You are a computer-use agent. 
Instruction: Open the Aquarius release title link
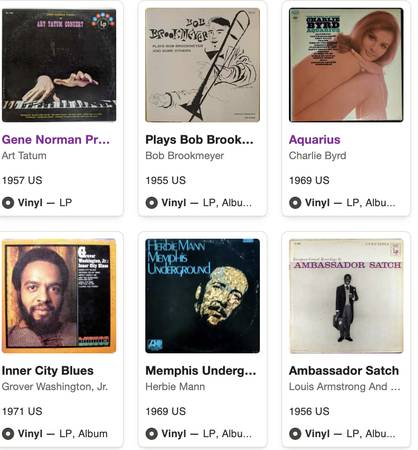point(315,139)
